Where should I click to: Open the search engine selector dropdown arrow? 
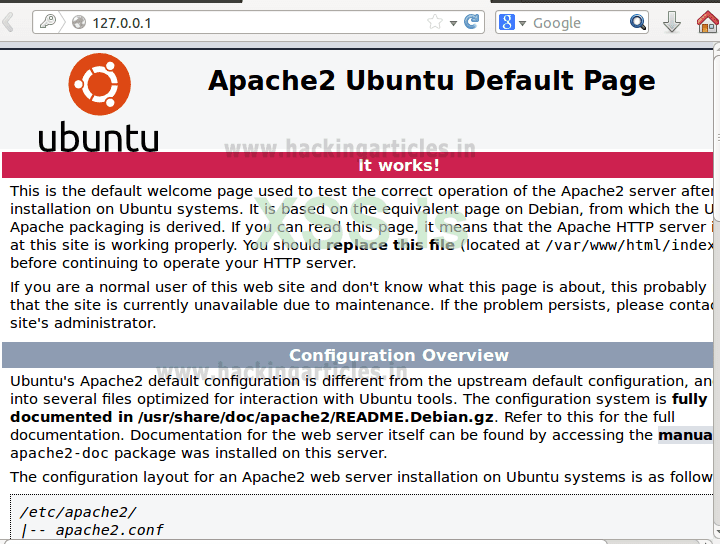point(522,23)
